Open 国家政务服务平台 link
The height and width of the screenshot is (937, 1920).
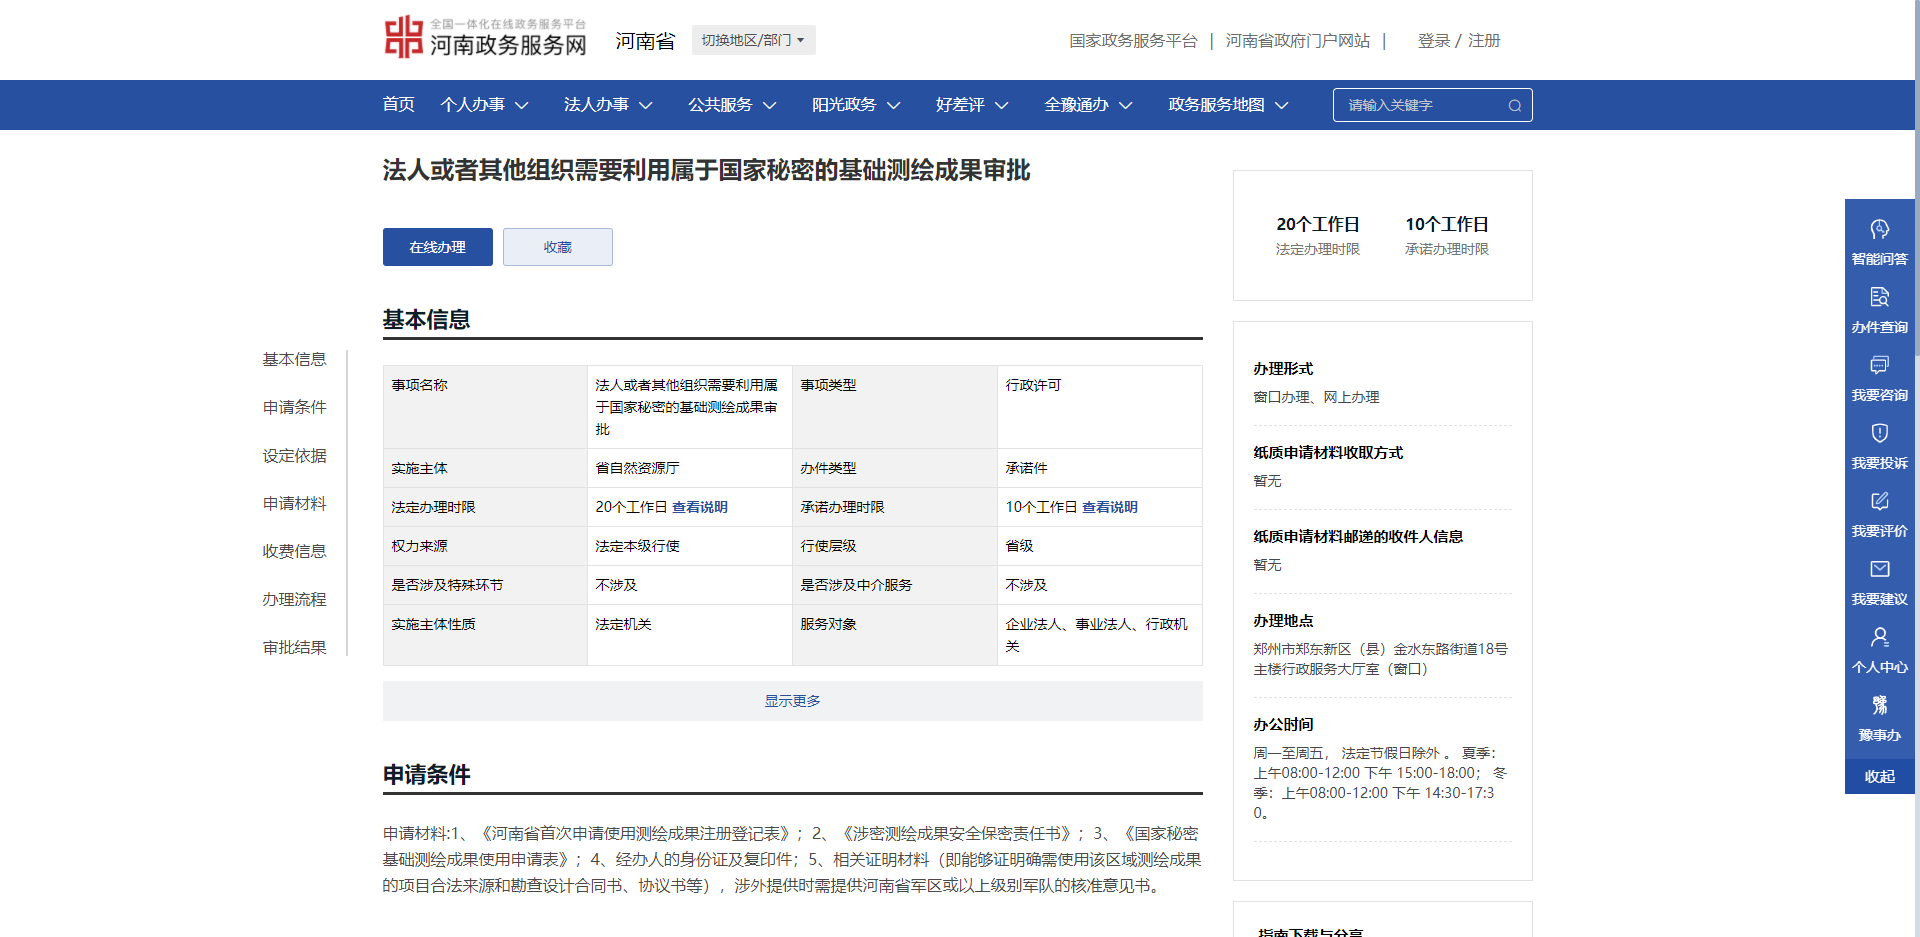[1133, 41]
